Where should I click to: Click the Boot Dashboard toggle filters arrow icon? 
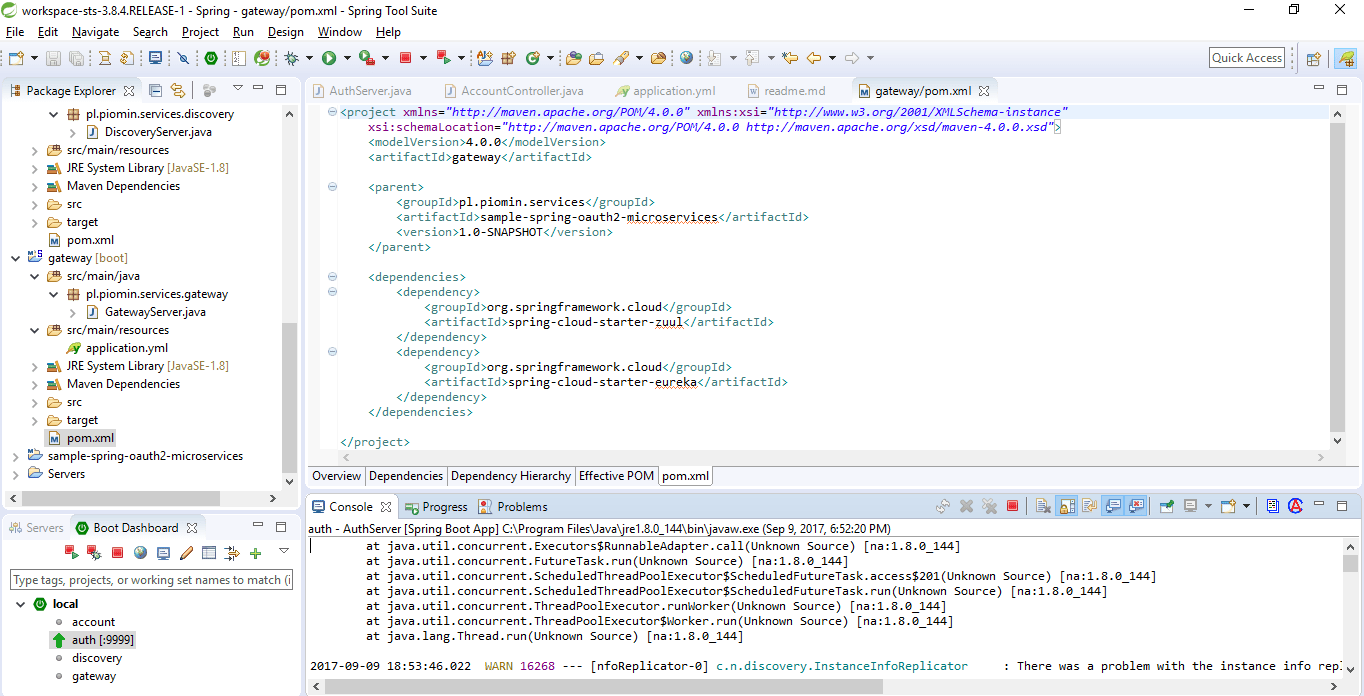[x=232, y=552]
